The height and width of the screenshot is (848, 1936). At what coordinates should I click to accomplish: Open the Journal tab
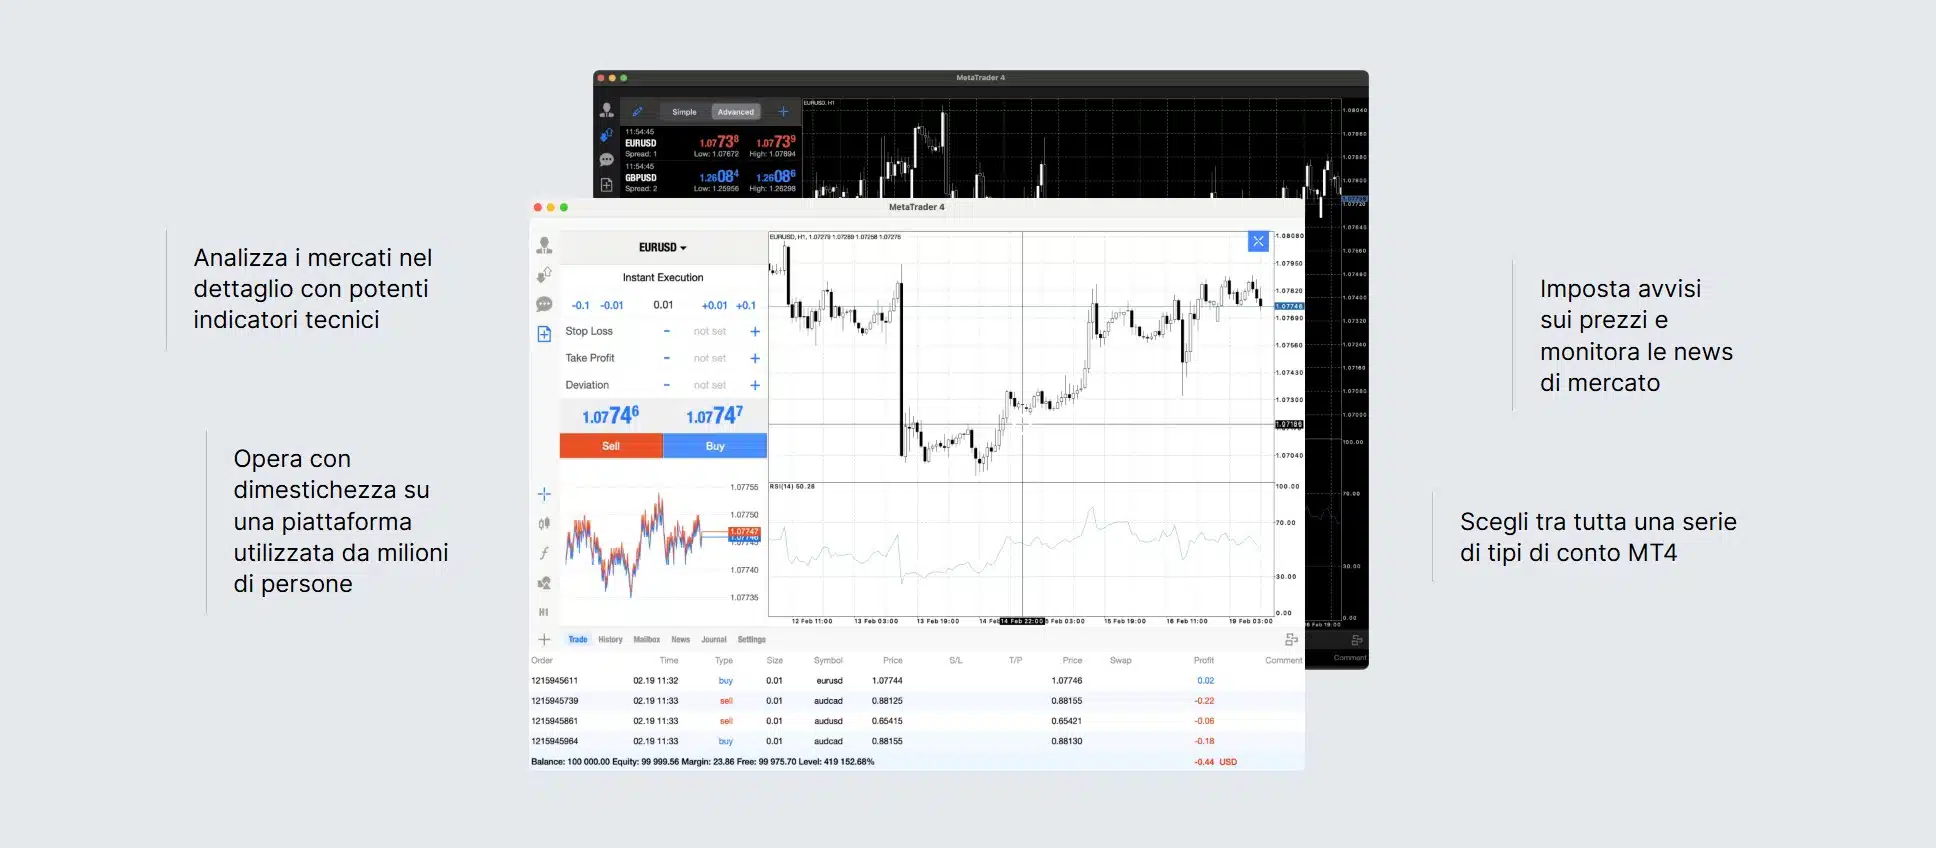coord(714,640)
